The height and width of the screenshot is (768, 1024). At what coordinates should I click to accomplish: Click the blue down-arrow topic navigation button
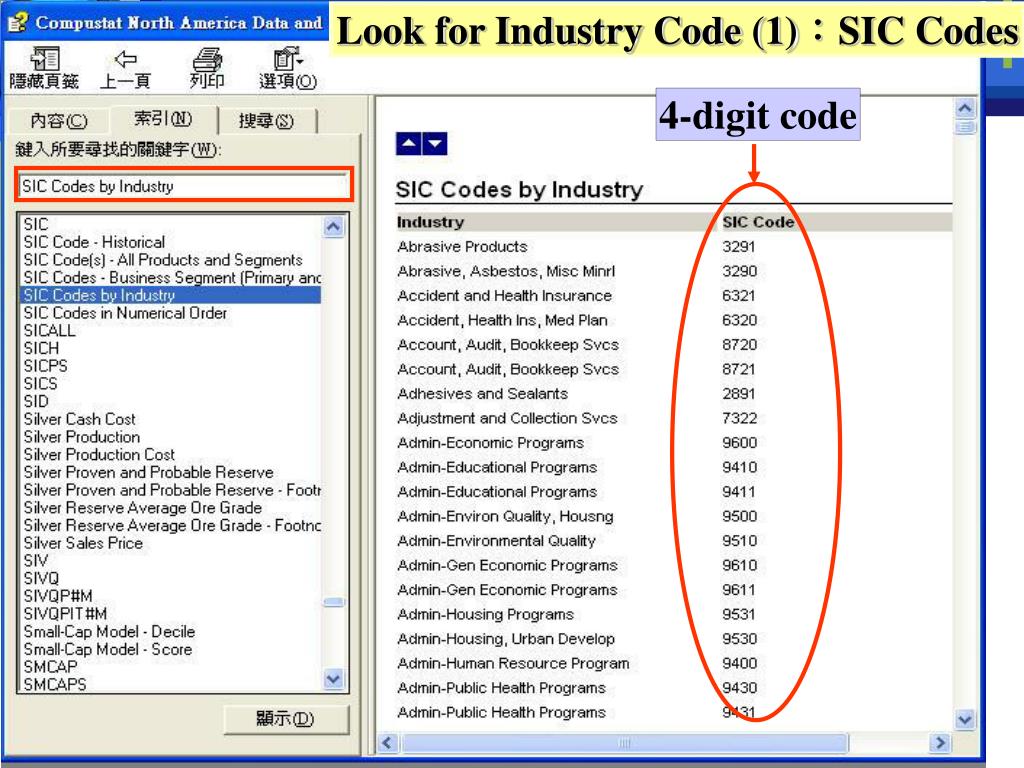click(x=435, y=144)
